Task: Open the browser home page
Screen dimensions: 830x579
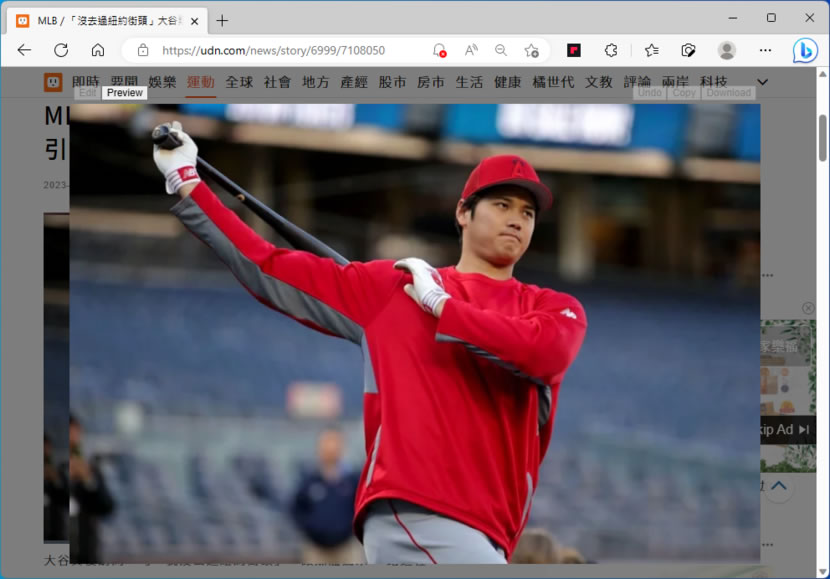Action: pos(98,50)
